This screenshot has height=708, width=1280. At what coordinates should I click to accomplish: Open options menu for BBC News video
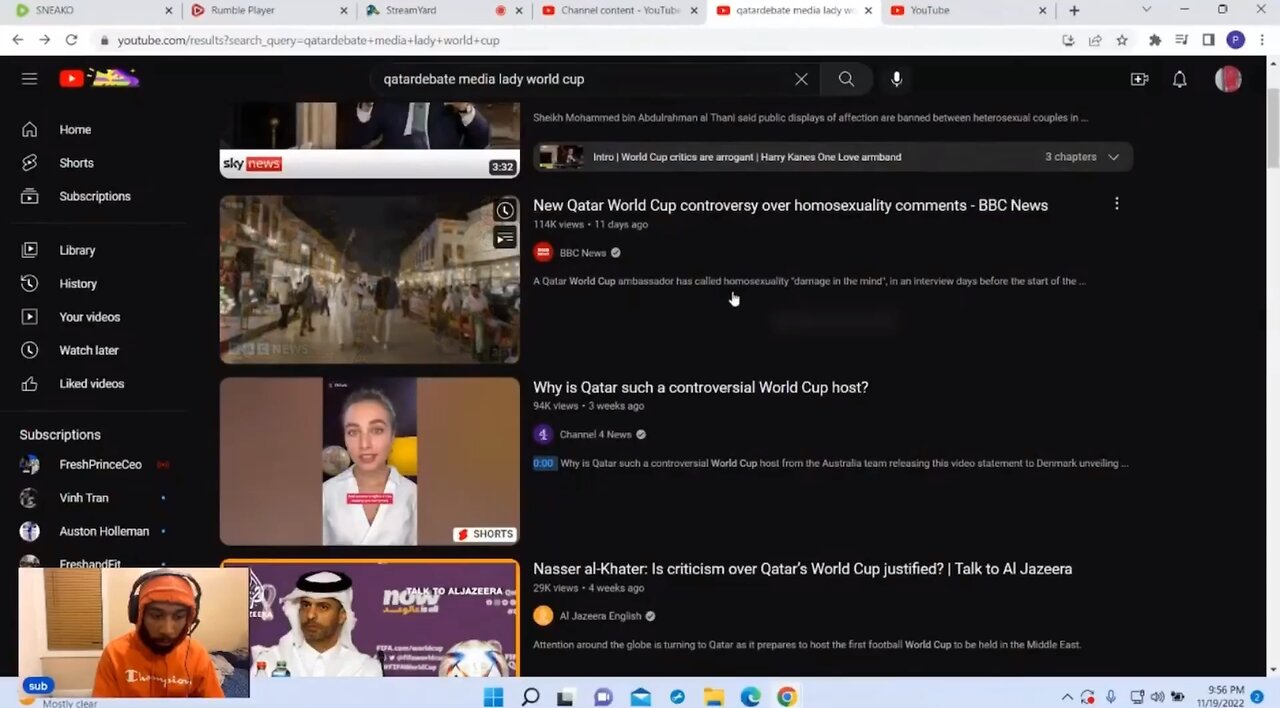[x=1116, y=204]
